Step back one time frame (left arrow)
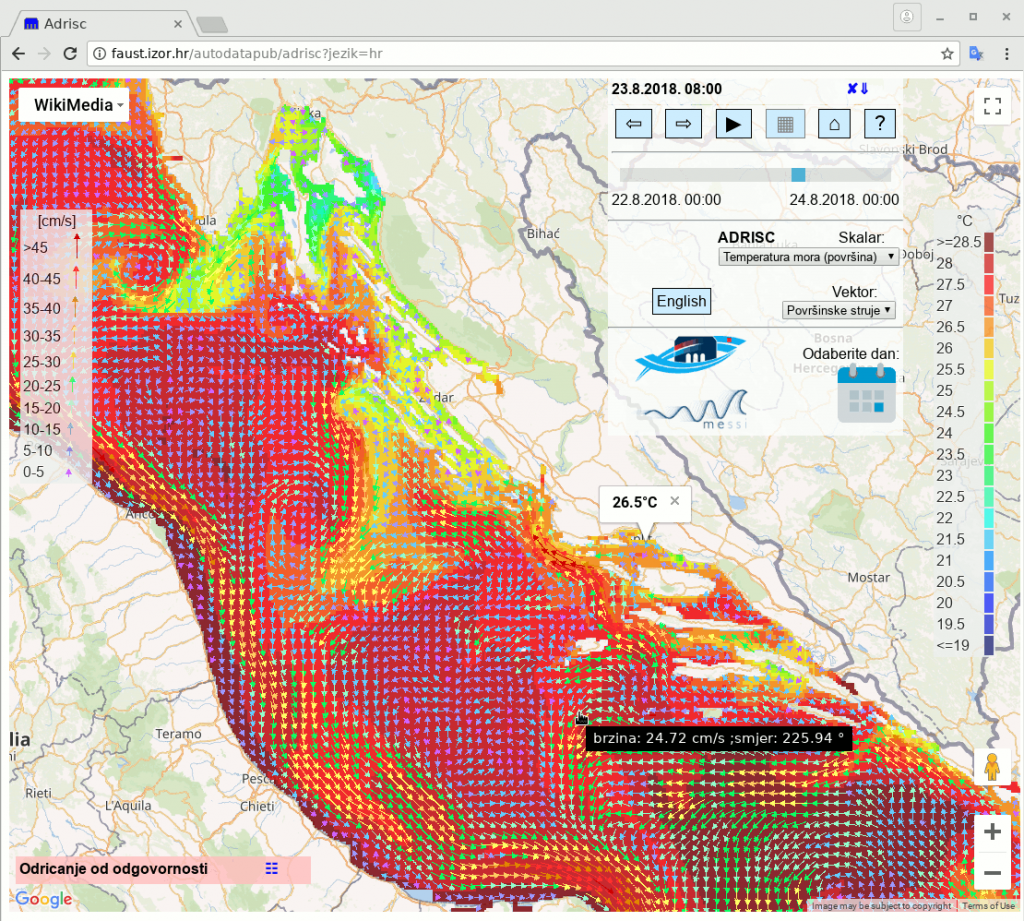This screenshot has width=1024, height=921. (633, 124)
